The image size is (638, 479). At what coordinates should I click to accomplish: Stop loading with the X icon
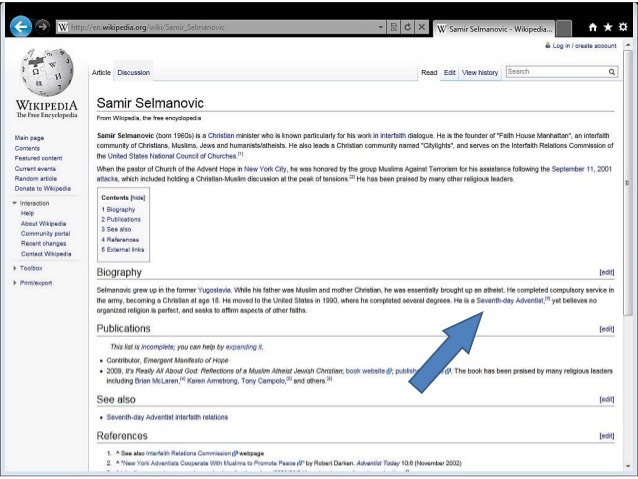click(x=422, y=27)
